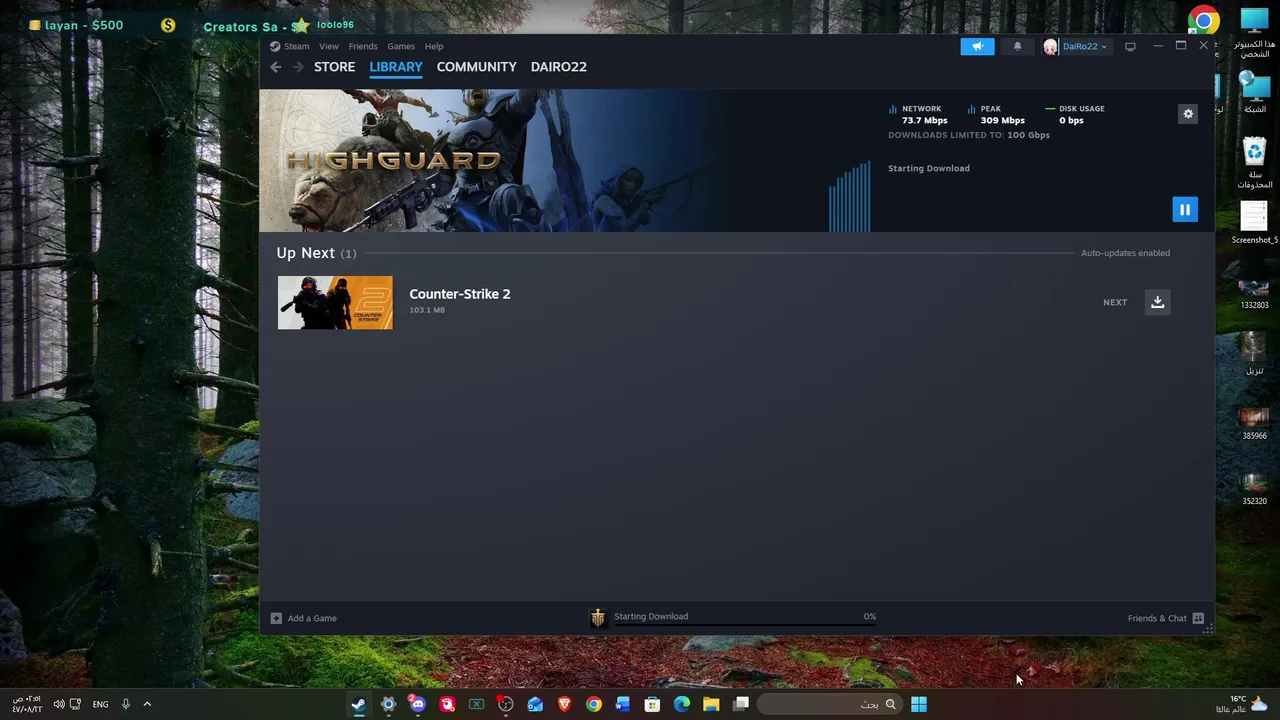Open Word from the taskbar
The width and height of the screenshot is (1280, 720).
coord(623,704)
